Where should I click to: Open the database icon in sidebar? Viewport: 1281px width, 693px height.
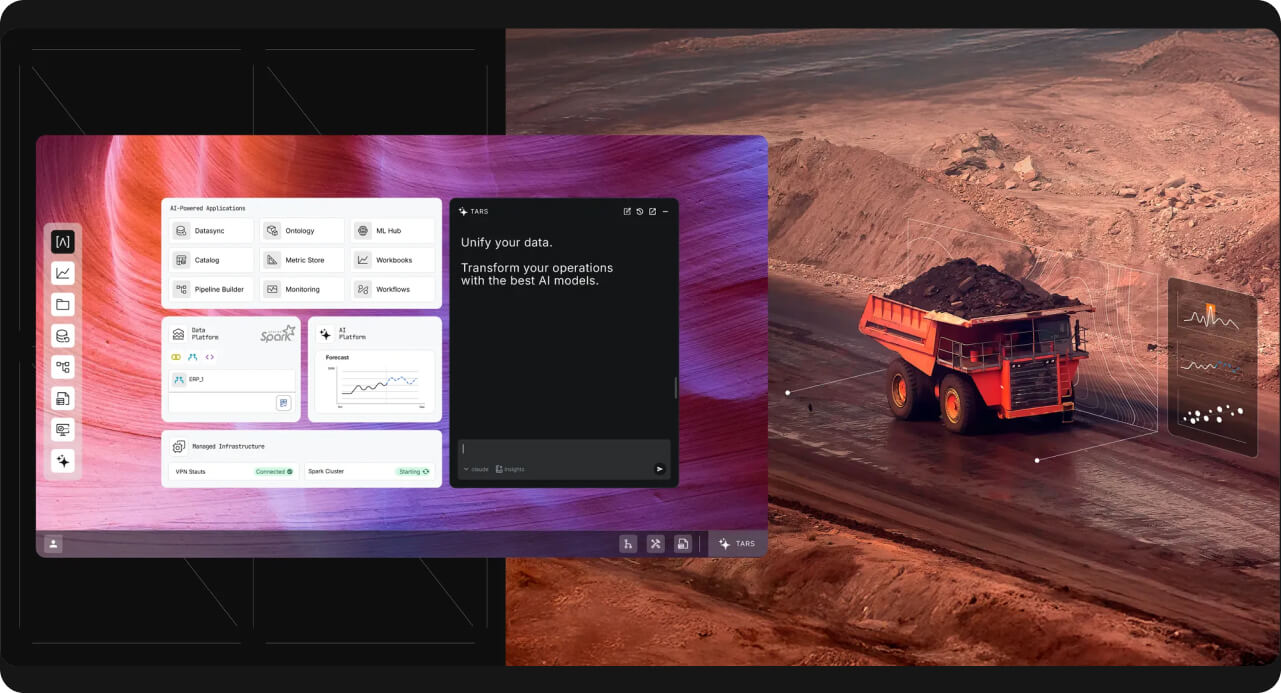tap(63, 336)
